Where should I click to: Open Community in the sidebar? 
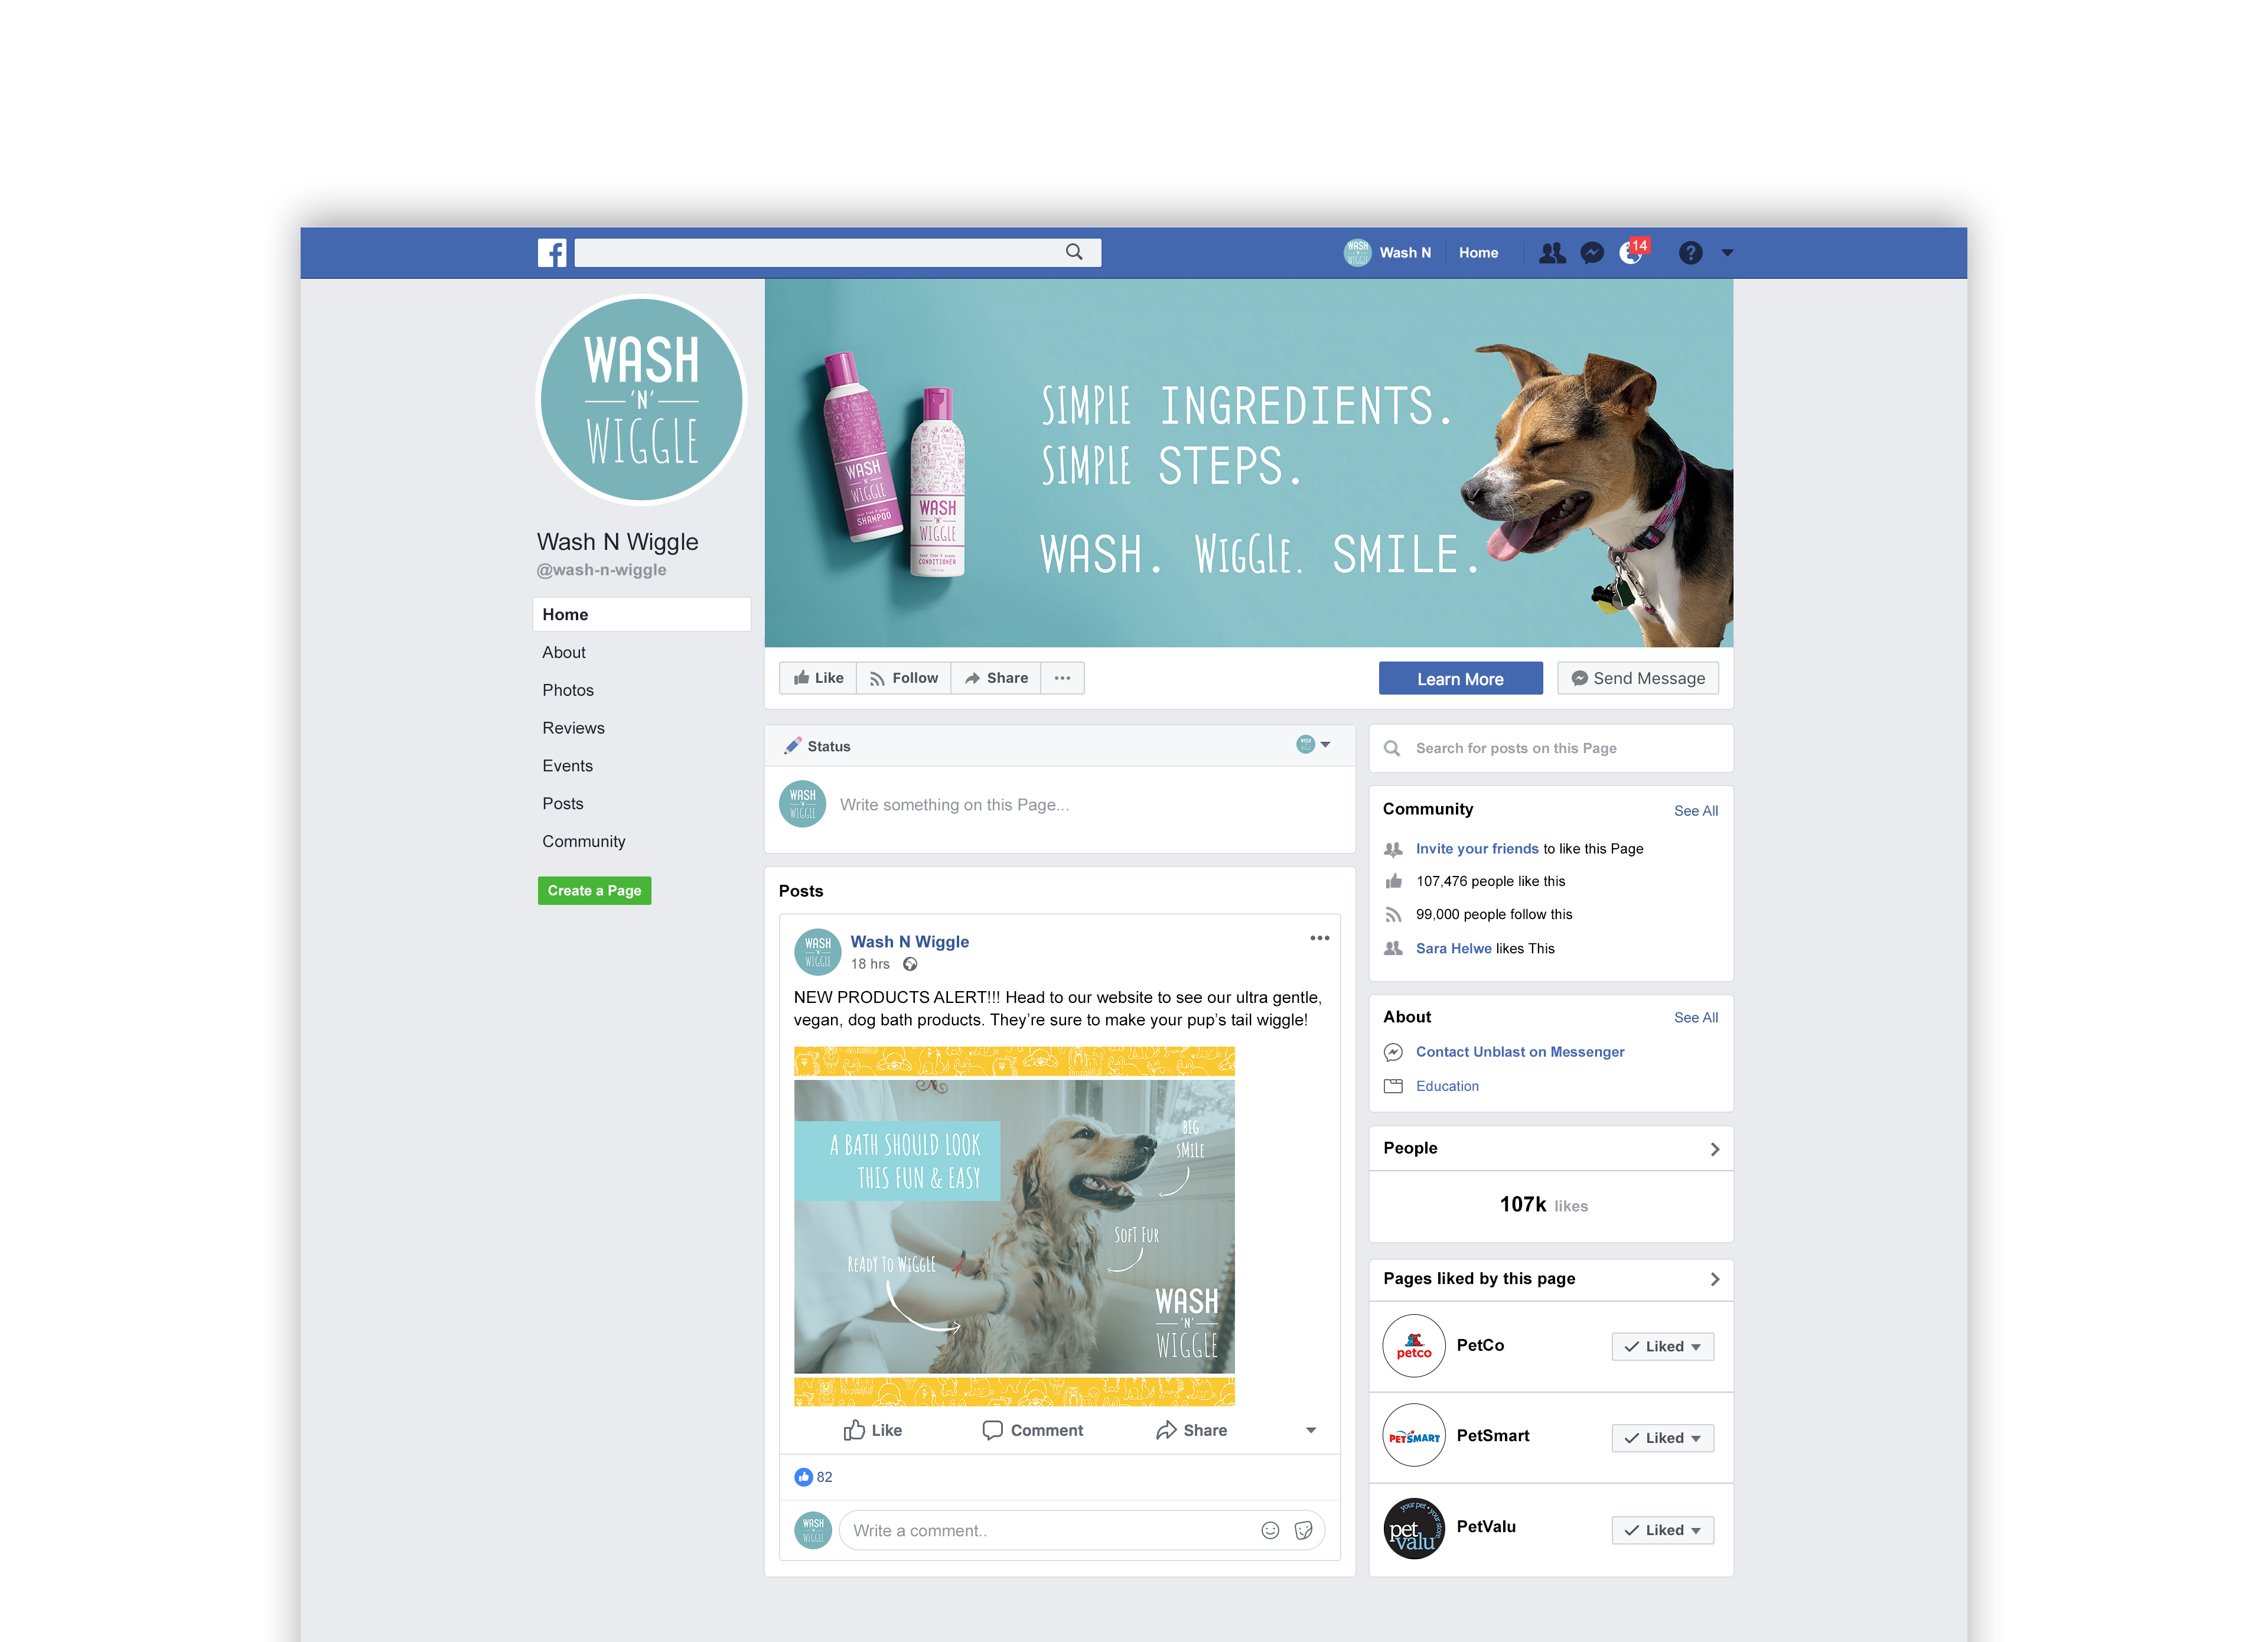[584, 842]
